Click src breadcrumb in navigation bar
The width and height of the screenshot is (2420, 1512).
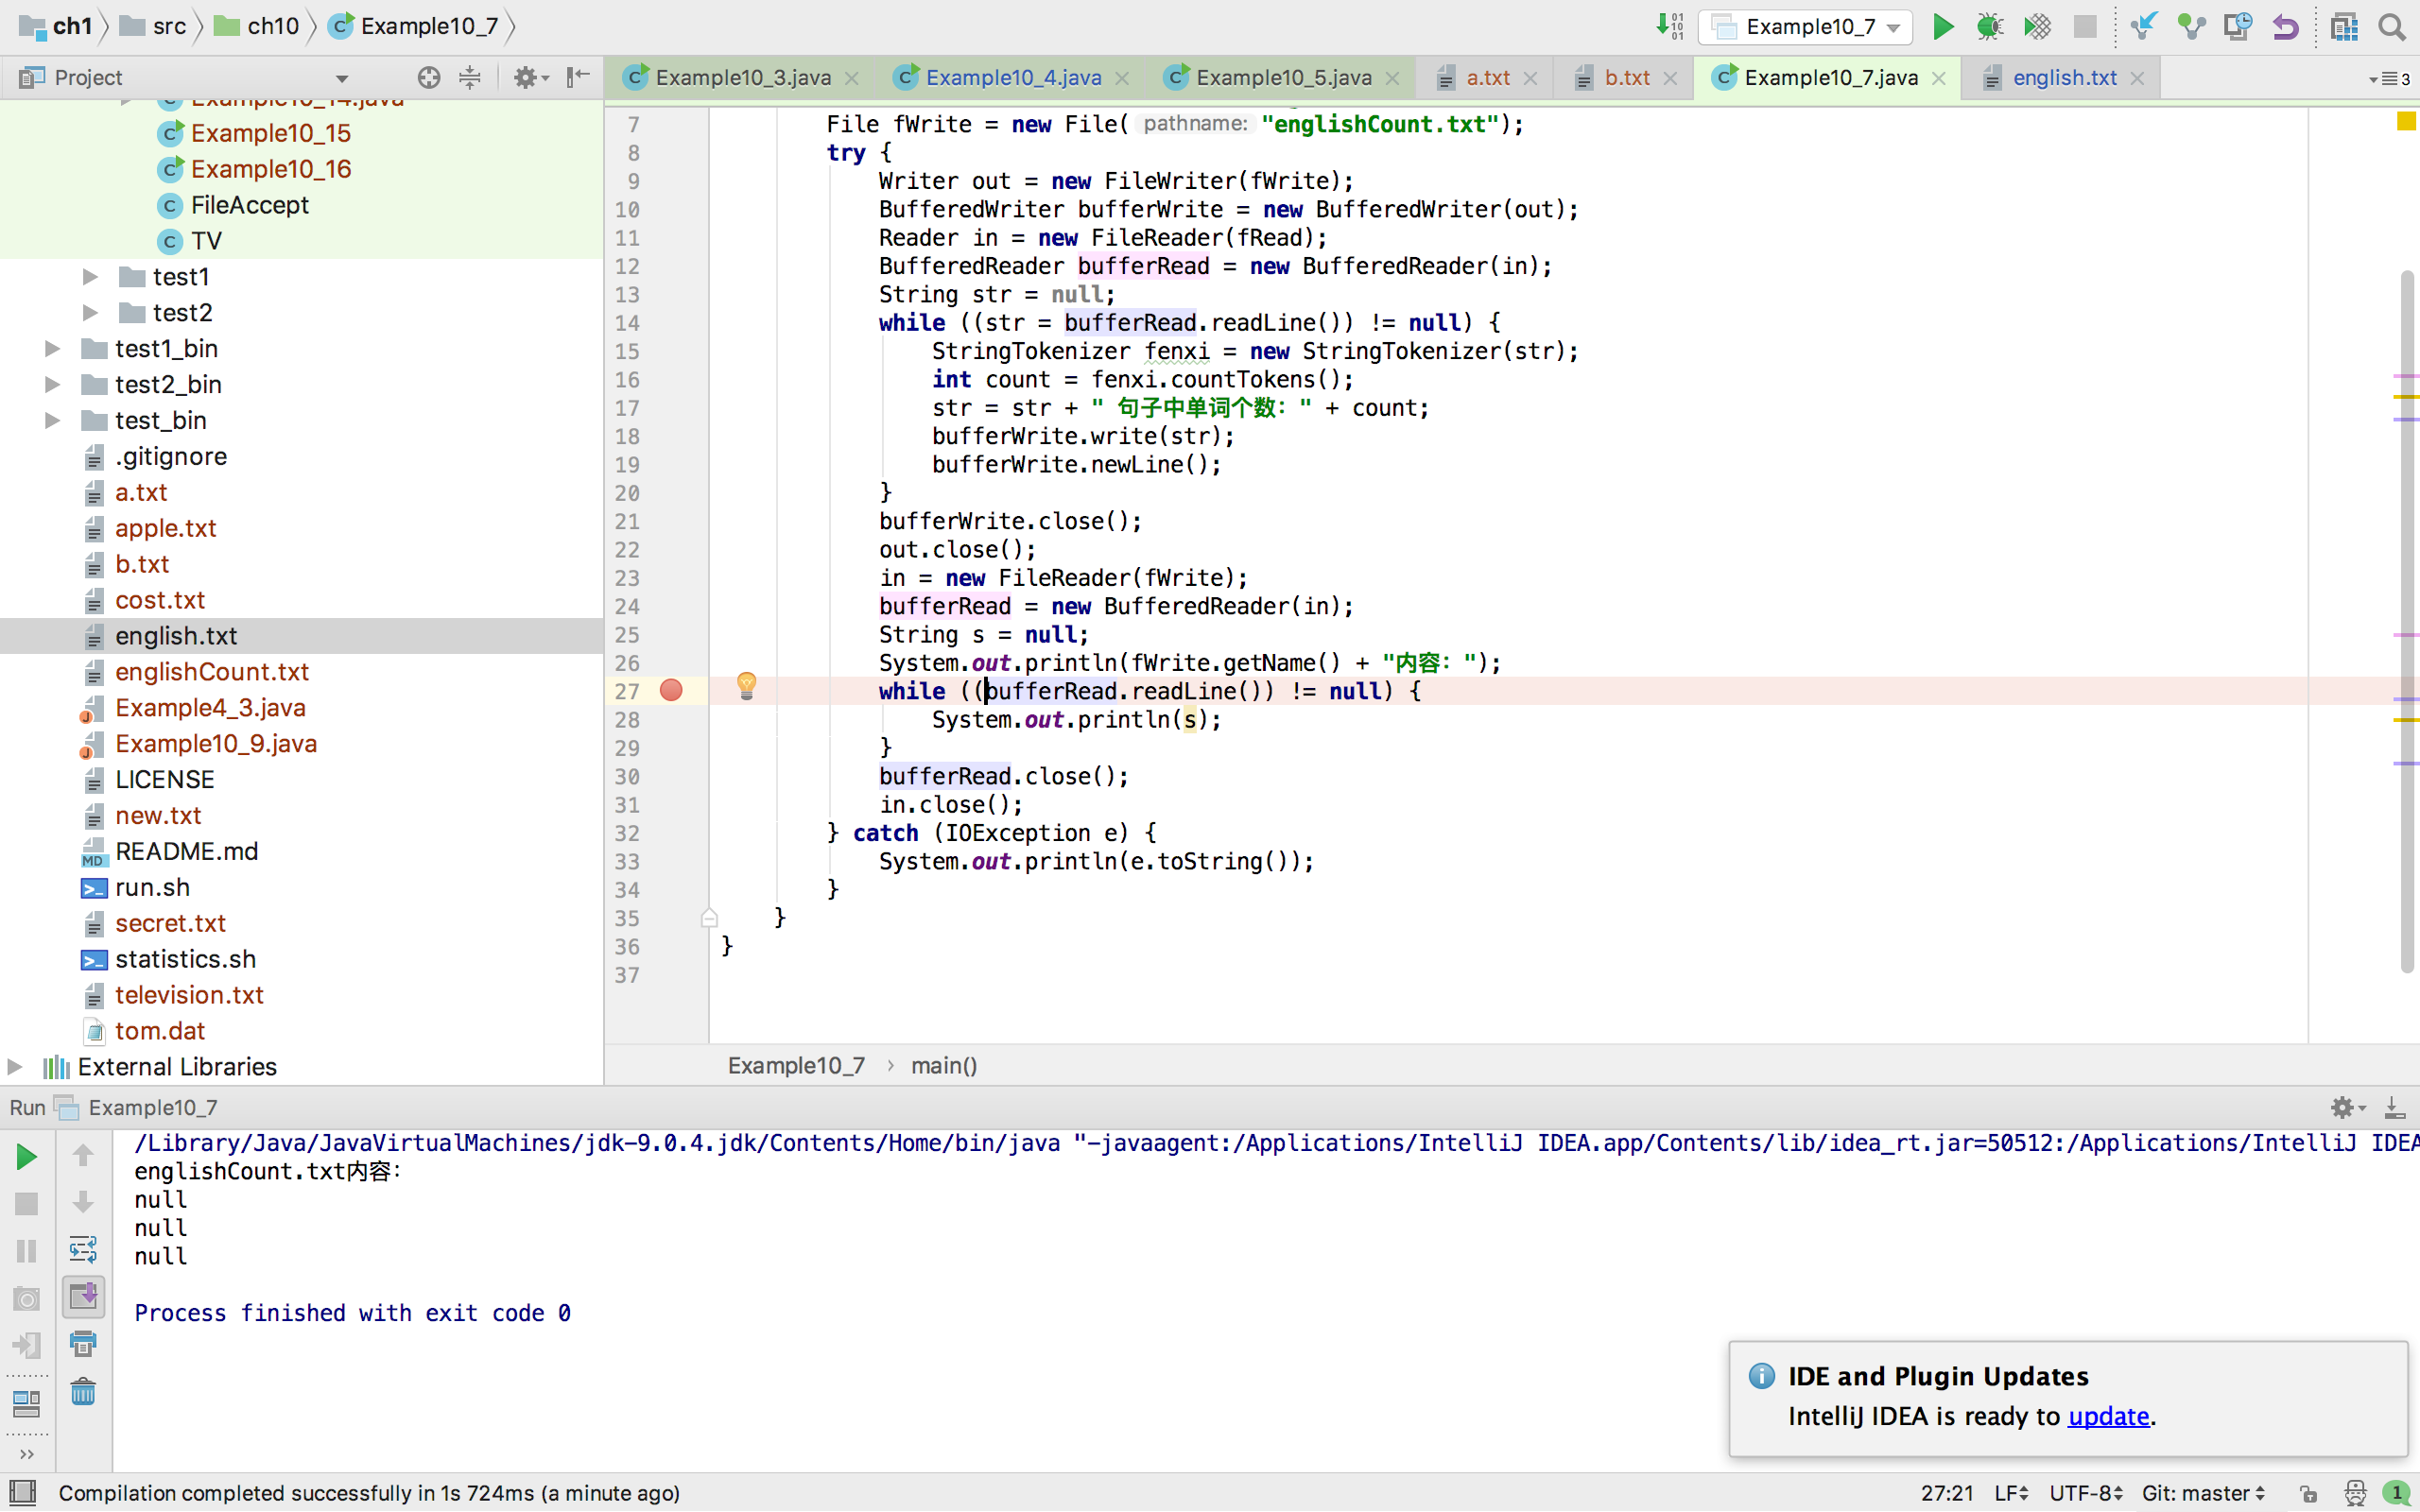[x=153, y=26]
